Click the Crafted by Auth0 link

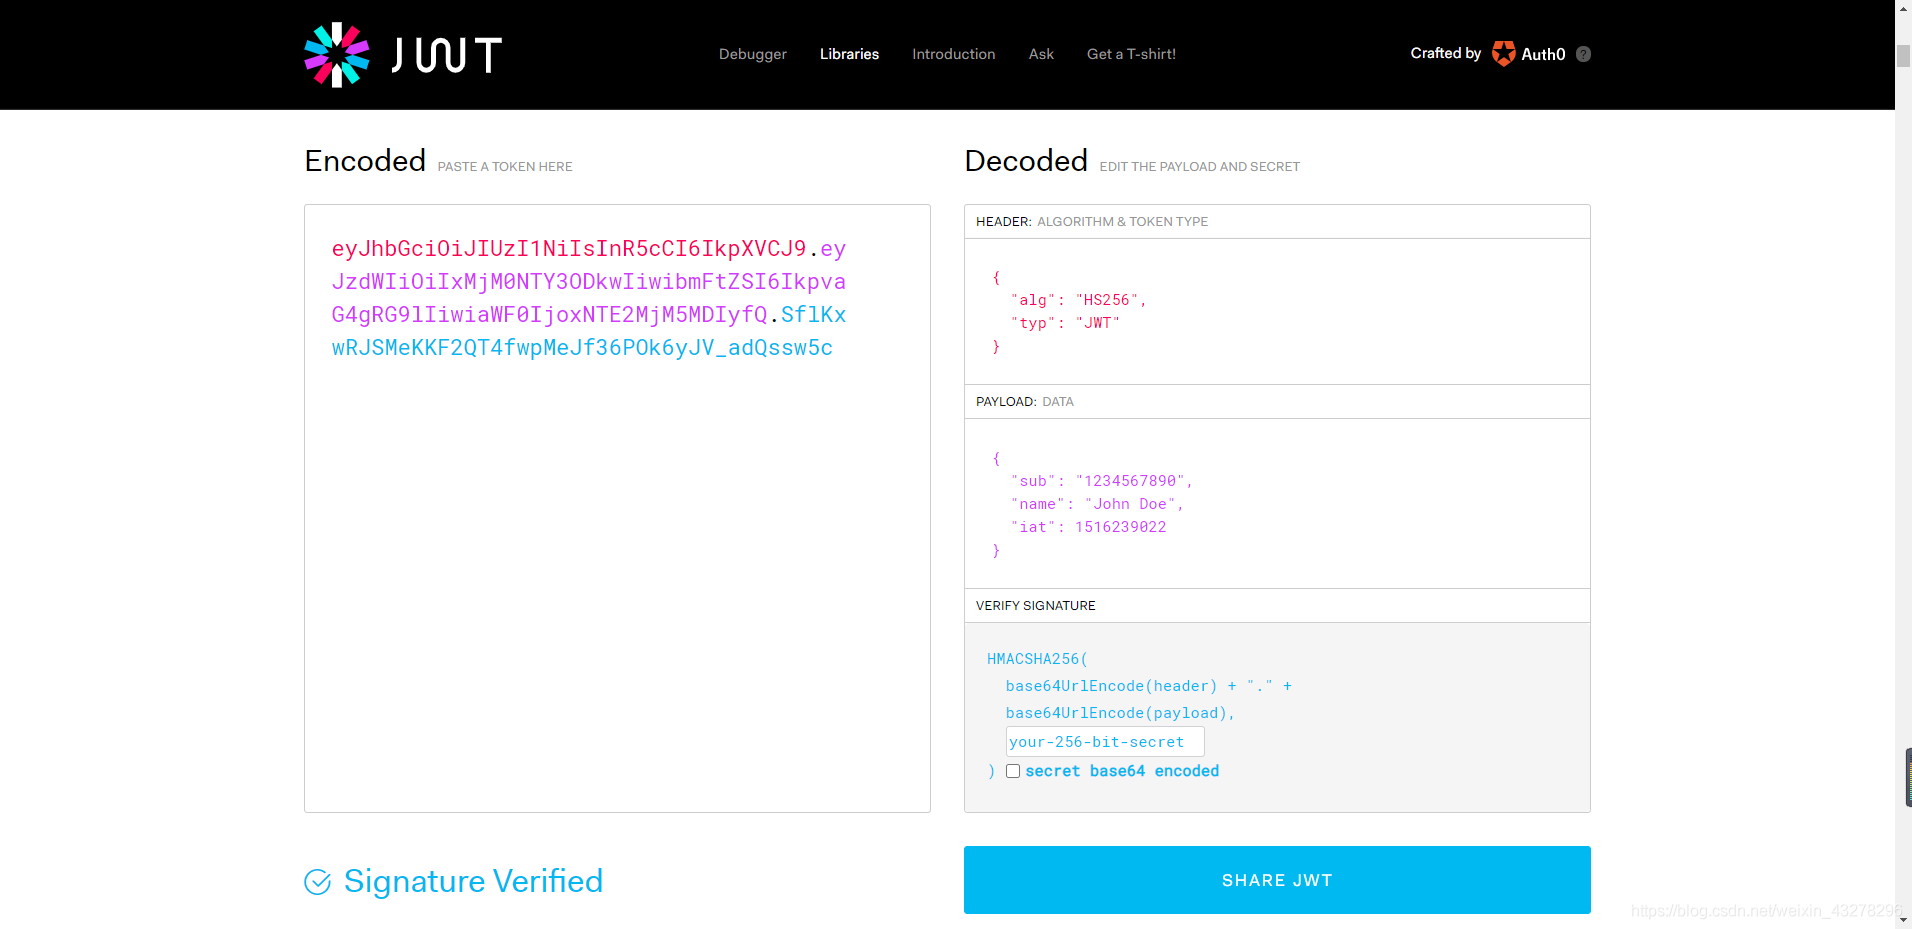1488,54
